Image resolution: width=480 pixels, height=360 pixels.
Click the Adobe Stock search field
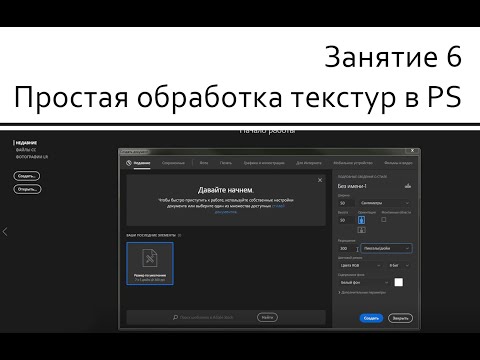click(213, 317)
